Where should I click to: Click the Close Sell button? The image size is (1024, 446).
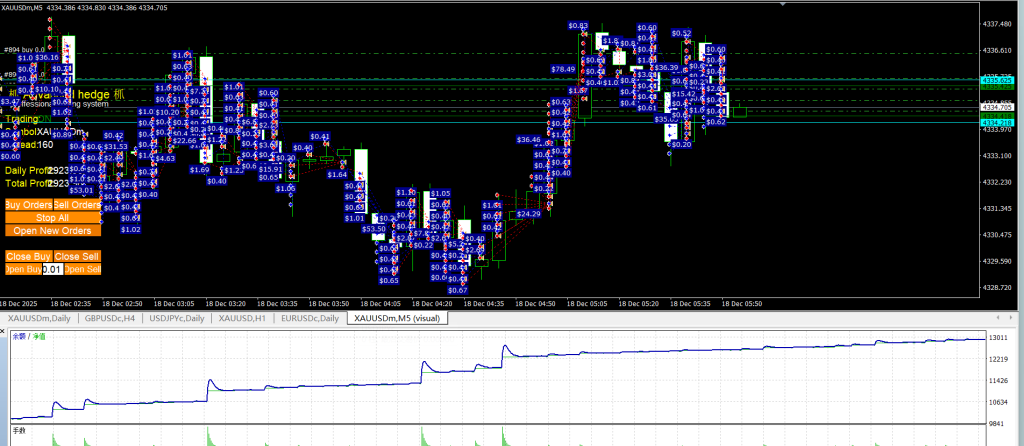77,256
